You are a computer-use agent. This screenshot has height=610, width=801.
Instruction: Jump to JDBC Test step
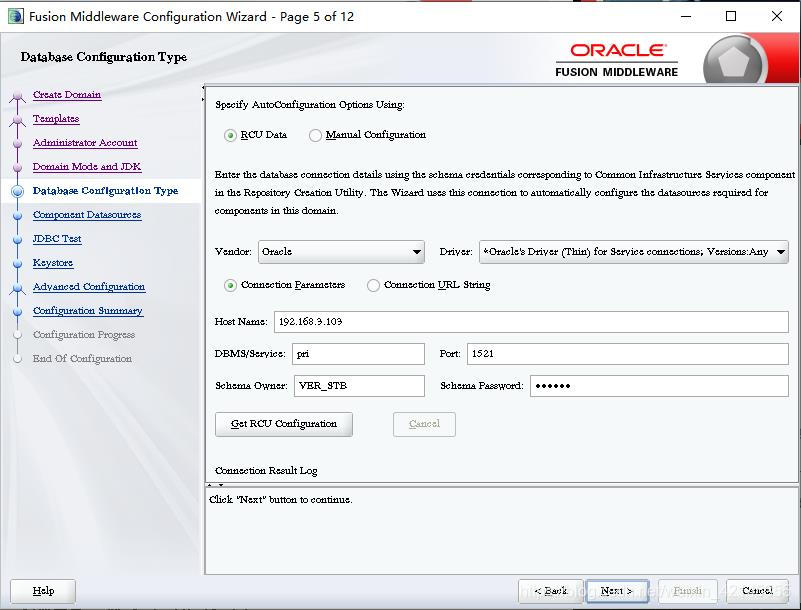click(x=57, y=239)
